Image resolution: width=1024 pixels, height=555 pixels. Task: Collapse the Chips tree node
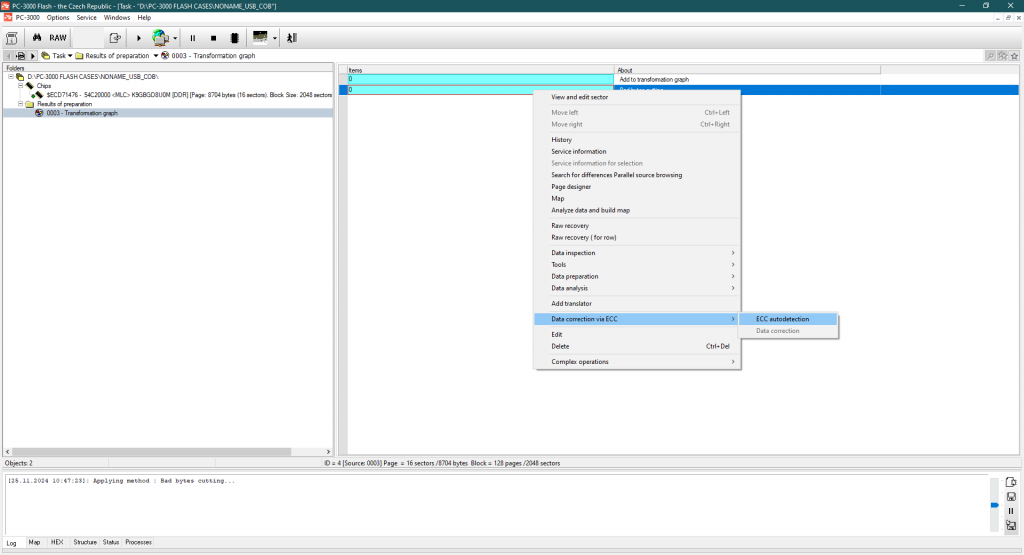pyautogui.click(x=20, y=86)
